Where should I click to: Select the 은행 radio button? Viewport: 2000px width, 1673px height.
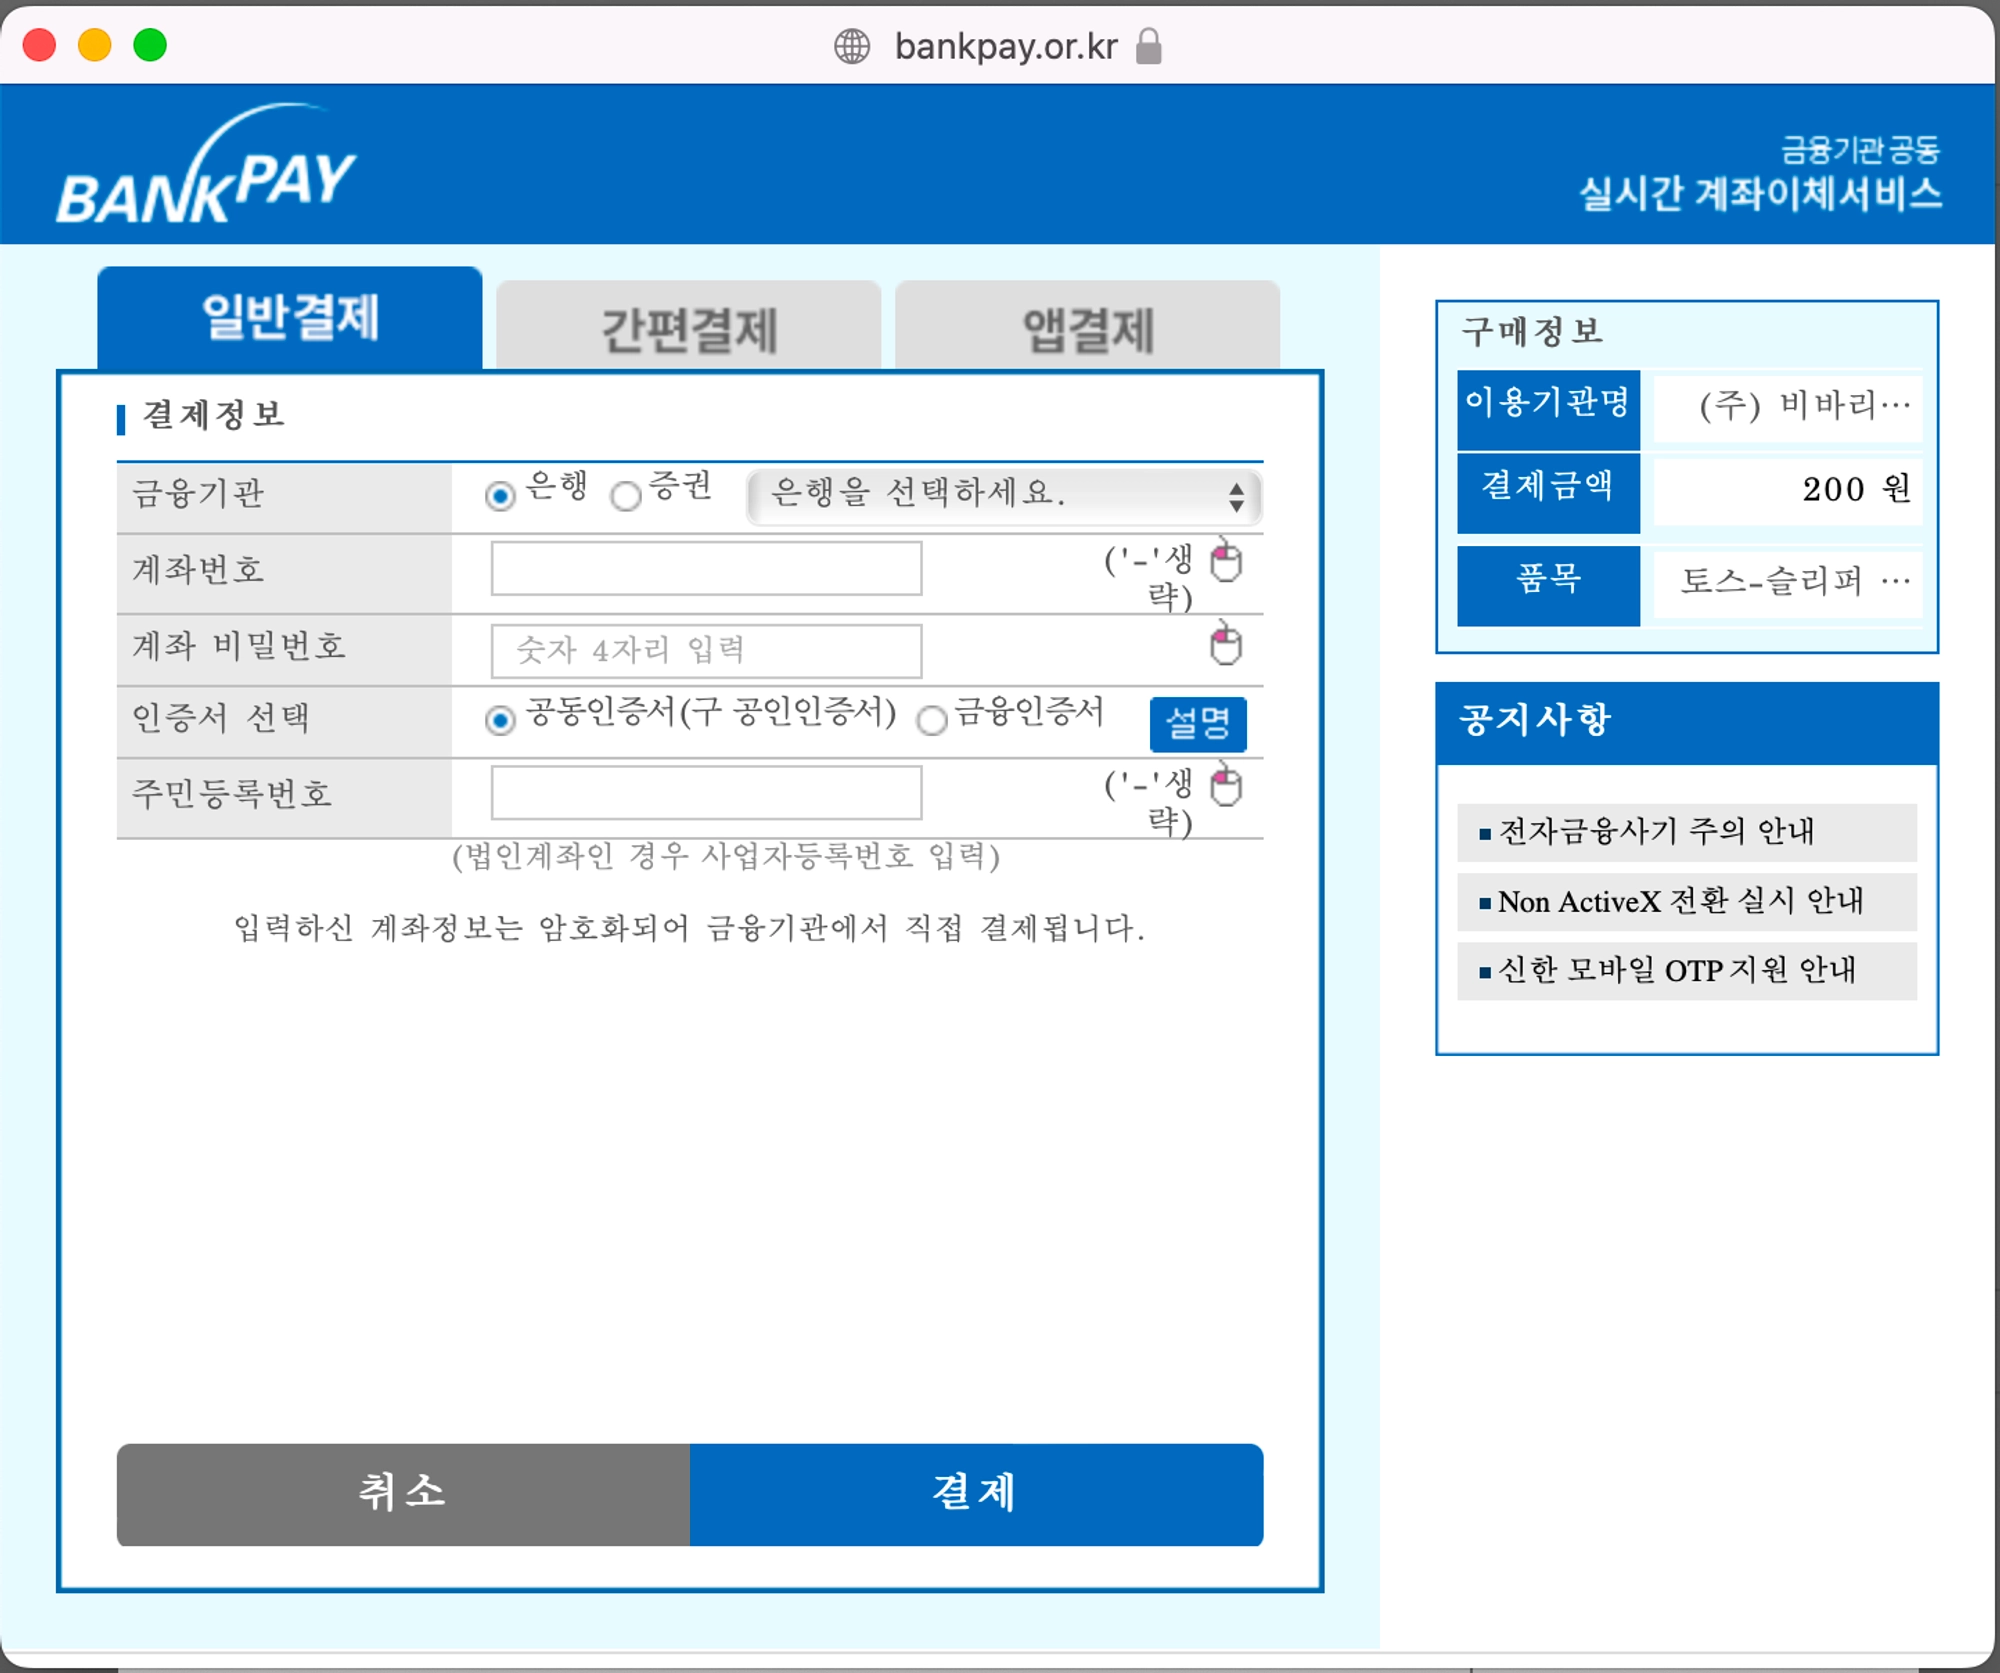pyautogui.click(x=500, y=495)
